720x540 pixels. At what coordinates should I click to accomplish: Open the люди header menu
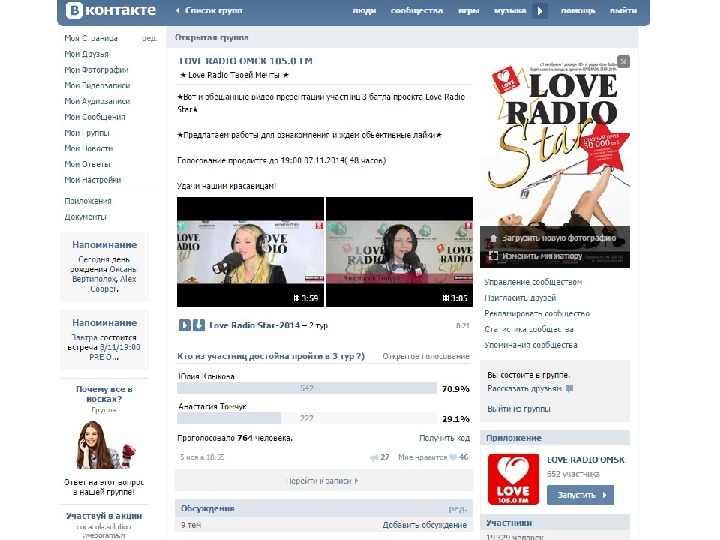(364, 11)
